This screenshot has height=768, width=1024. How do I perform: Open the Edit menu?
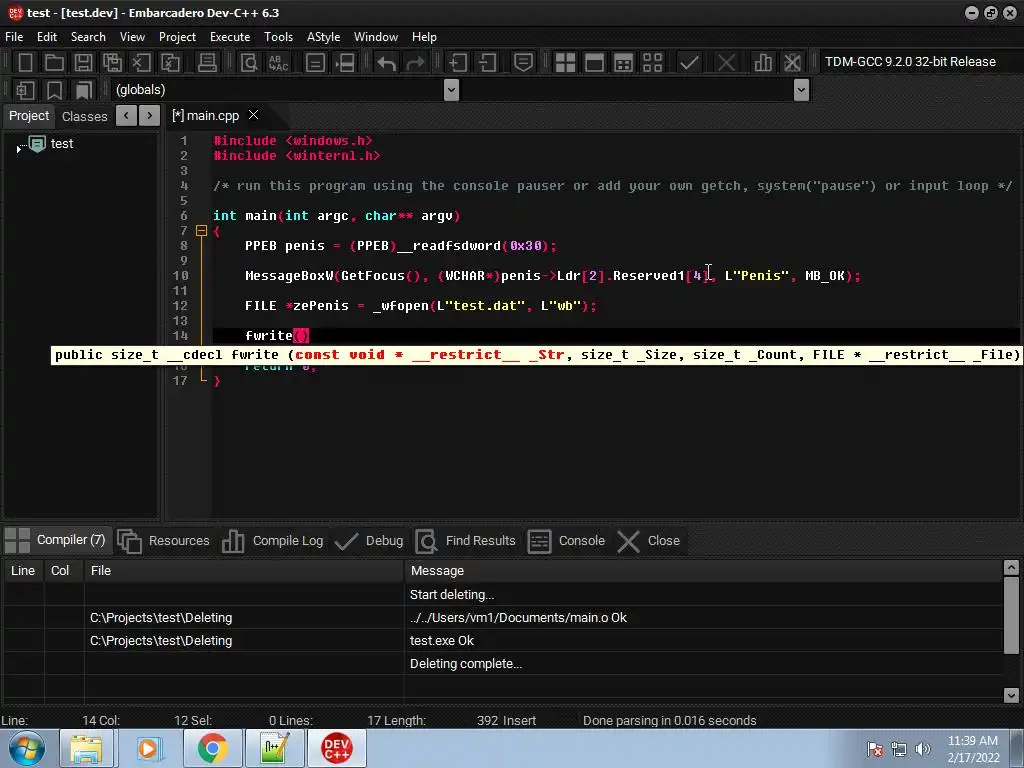[x=46, y=37]
